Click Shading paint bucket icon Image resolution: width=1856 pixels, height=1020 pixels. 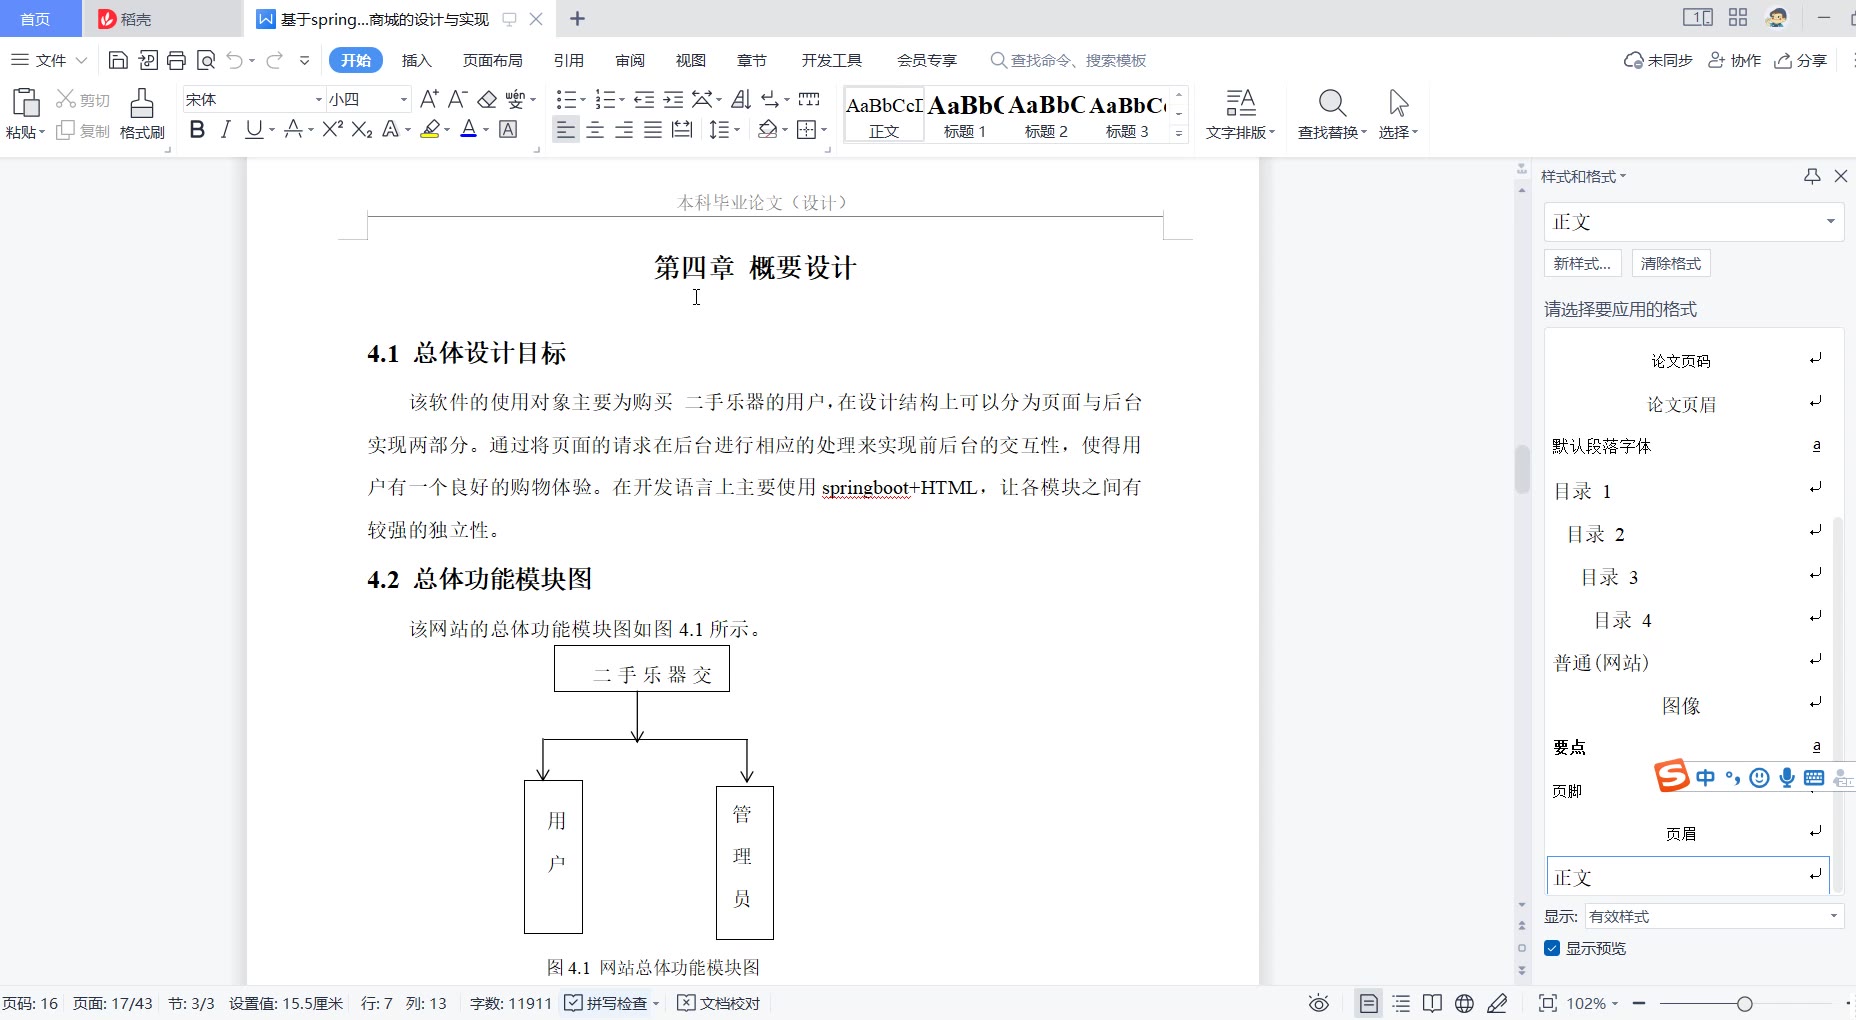tap(767, 129)
